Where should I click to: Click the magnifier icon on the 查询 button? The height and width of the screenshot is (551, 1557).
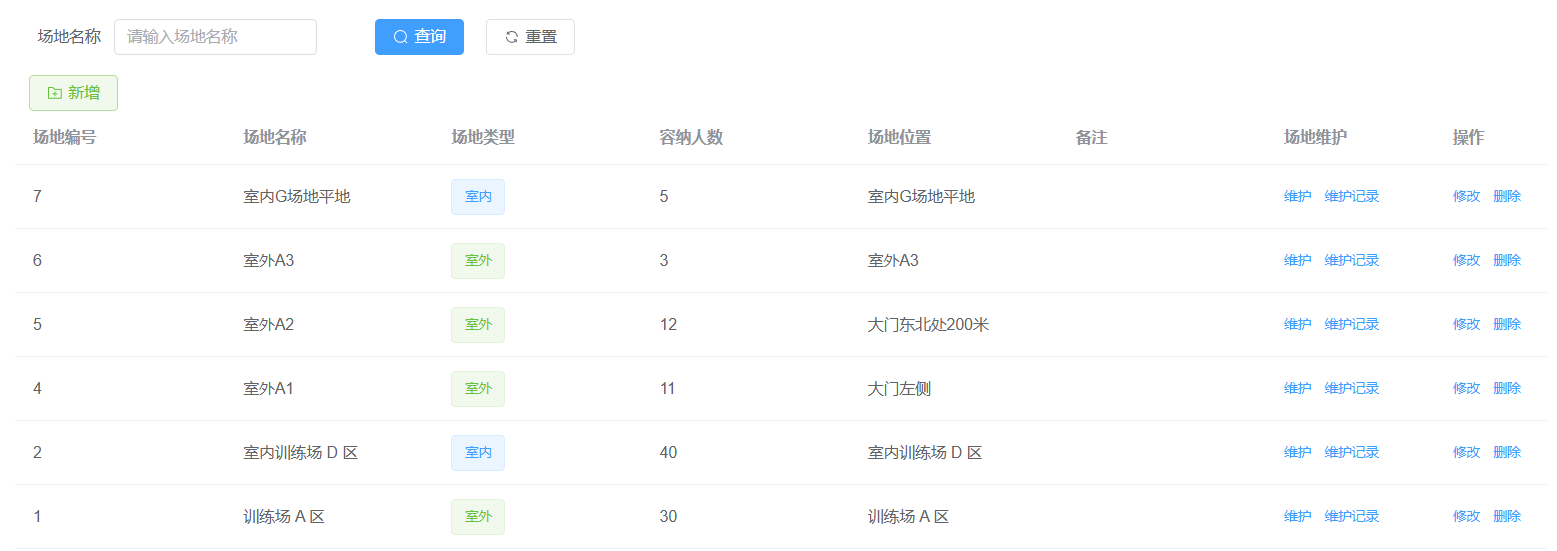400,37
